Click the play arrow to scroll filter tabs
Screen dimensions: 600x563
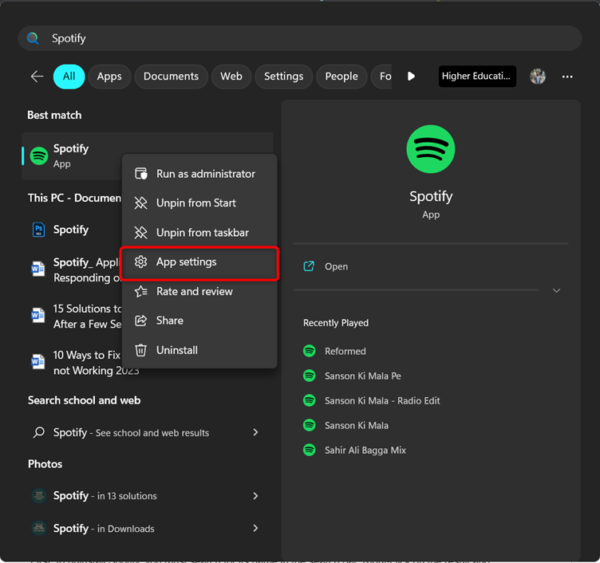click(411, 76)
